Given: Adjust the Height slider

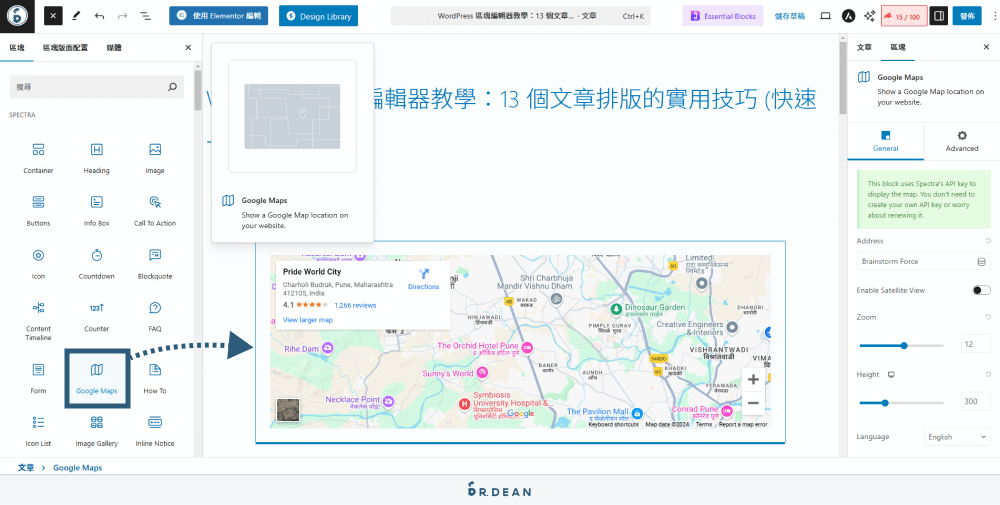Looking at the screenshot, I should click(x=901, y=403).
